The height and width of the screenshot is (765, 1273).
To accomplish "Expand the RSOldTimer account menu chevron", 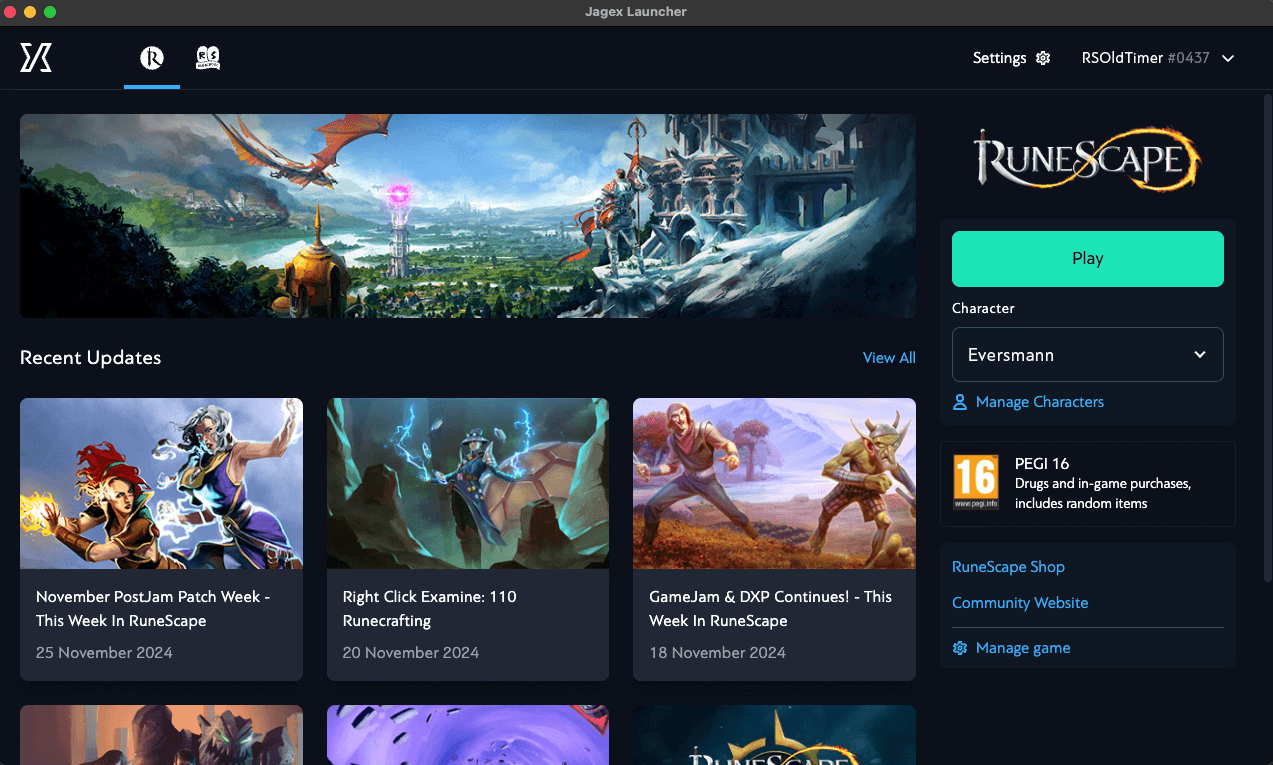I will click(x=1228, y=58).
